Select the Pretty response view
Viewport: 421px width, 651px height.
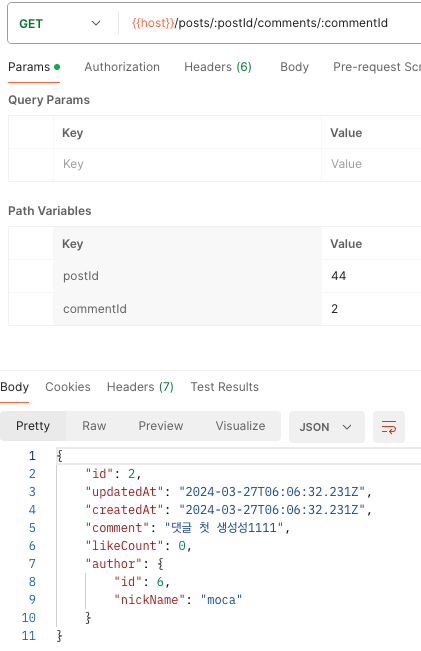[x=33, y=426]
